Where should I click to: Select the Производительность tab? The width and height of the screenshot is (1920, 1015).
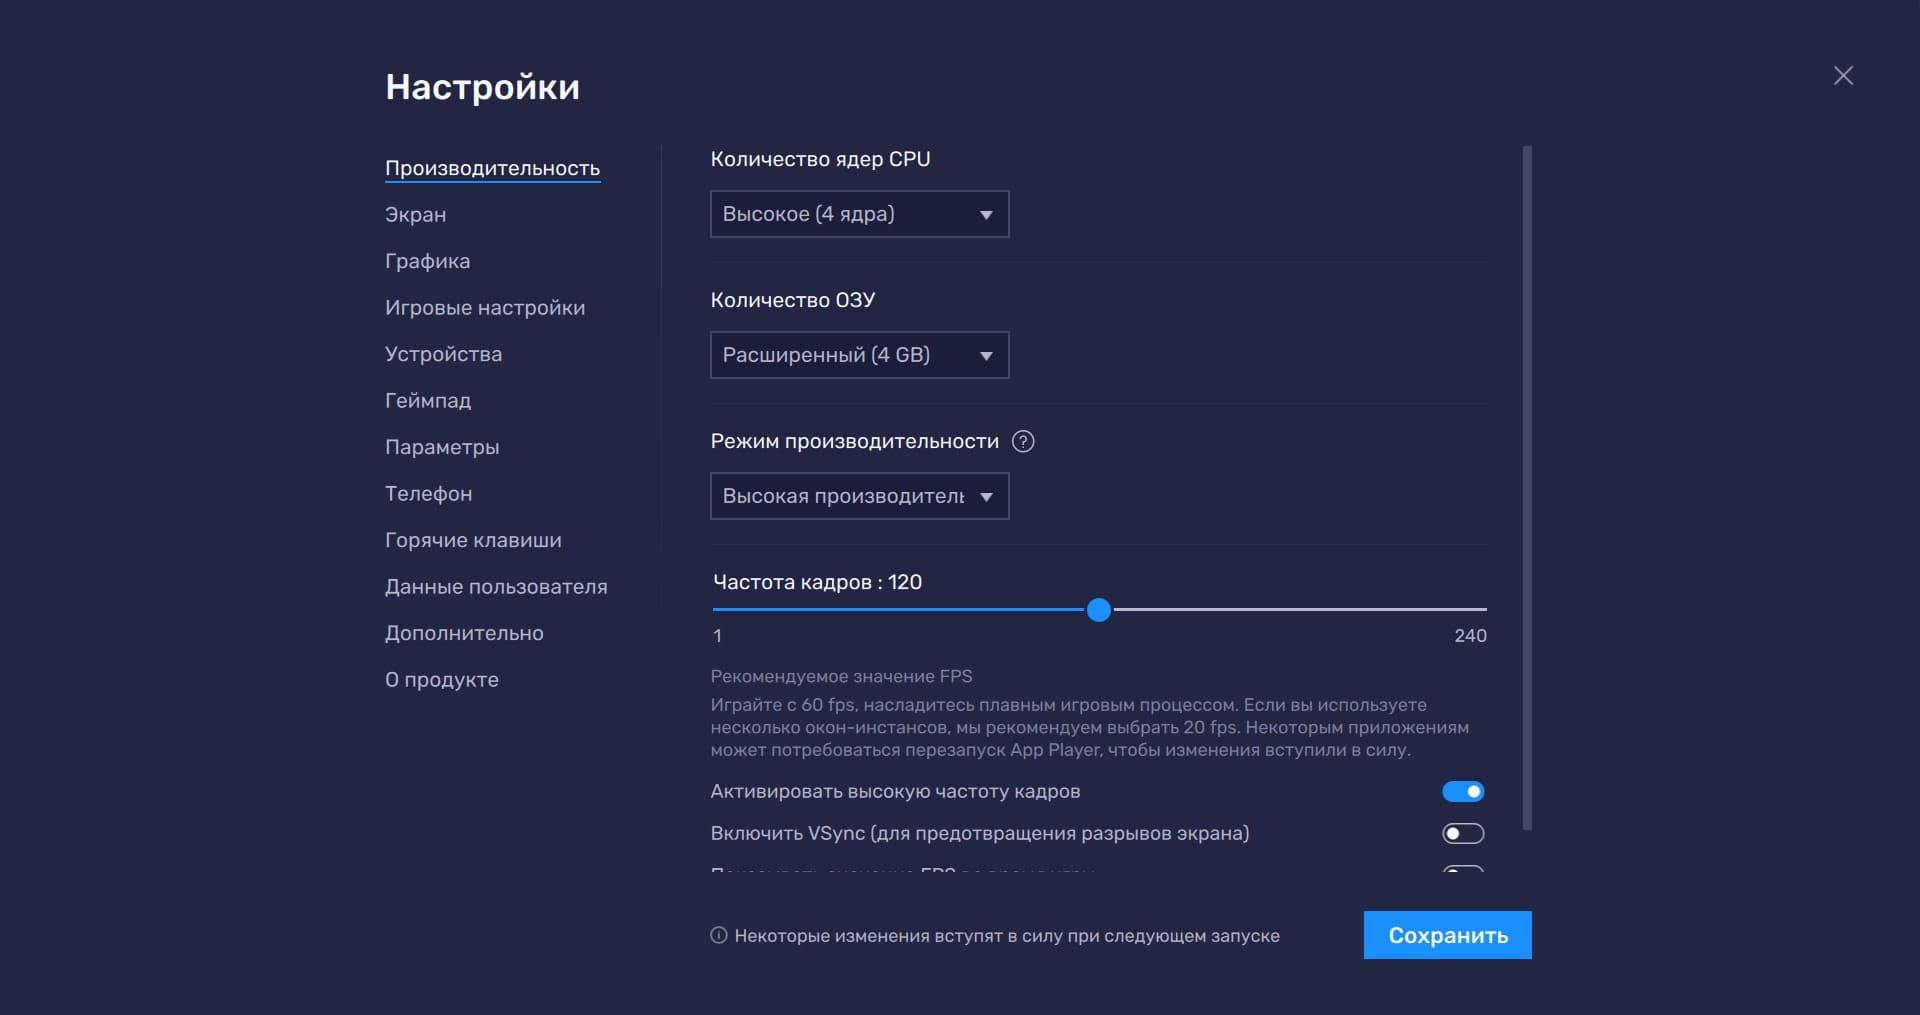(492, 168)
